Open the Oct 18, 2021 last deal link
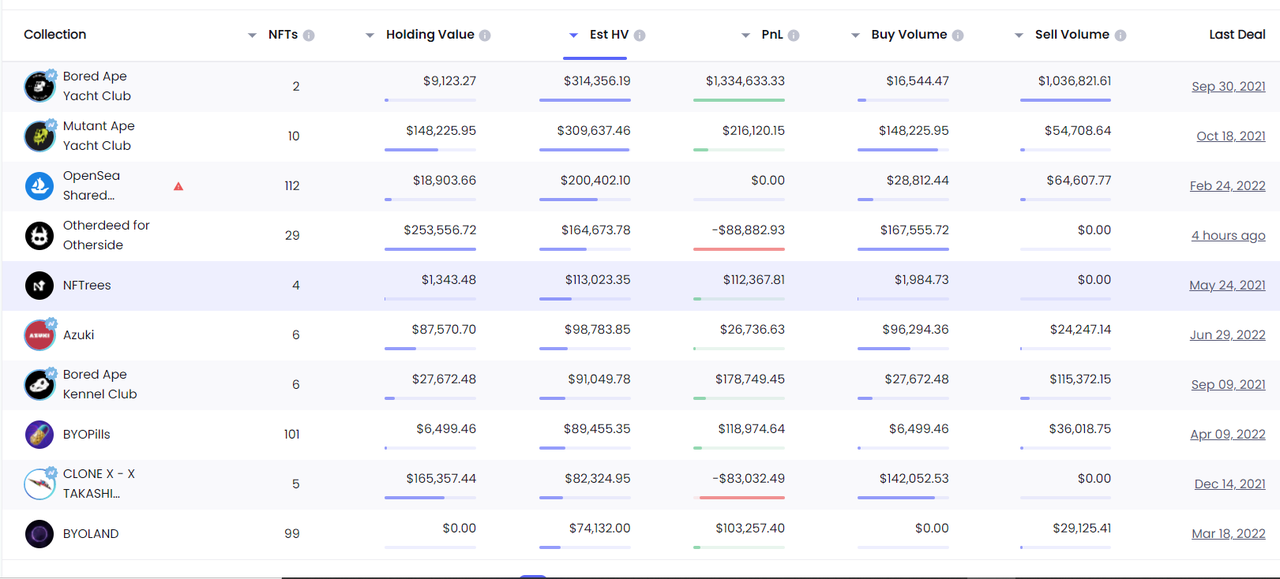The image size is (1280, 579). tap(1231, 137)
